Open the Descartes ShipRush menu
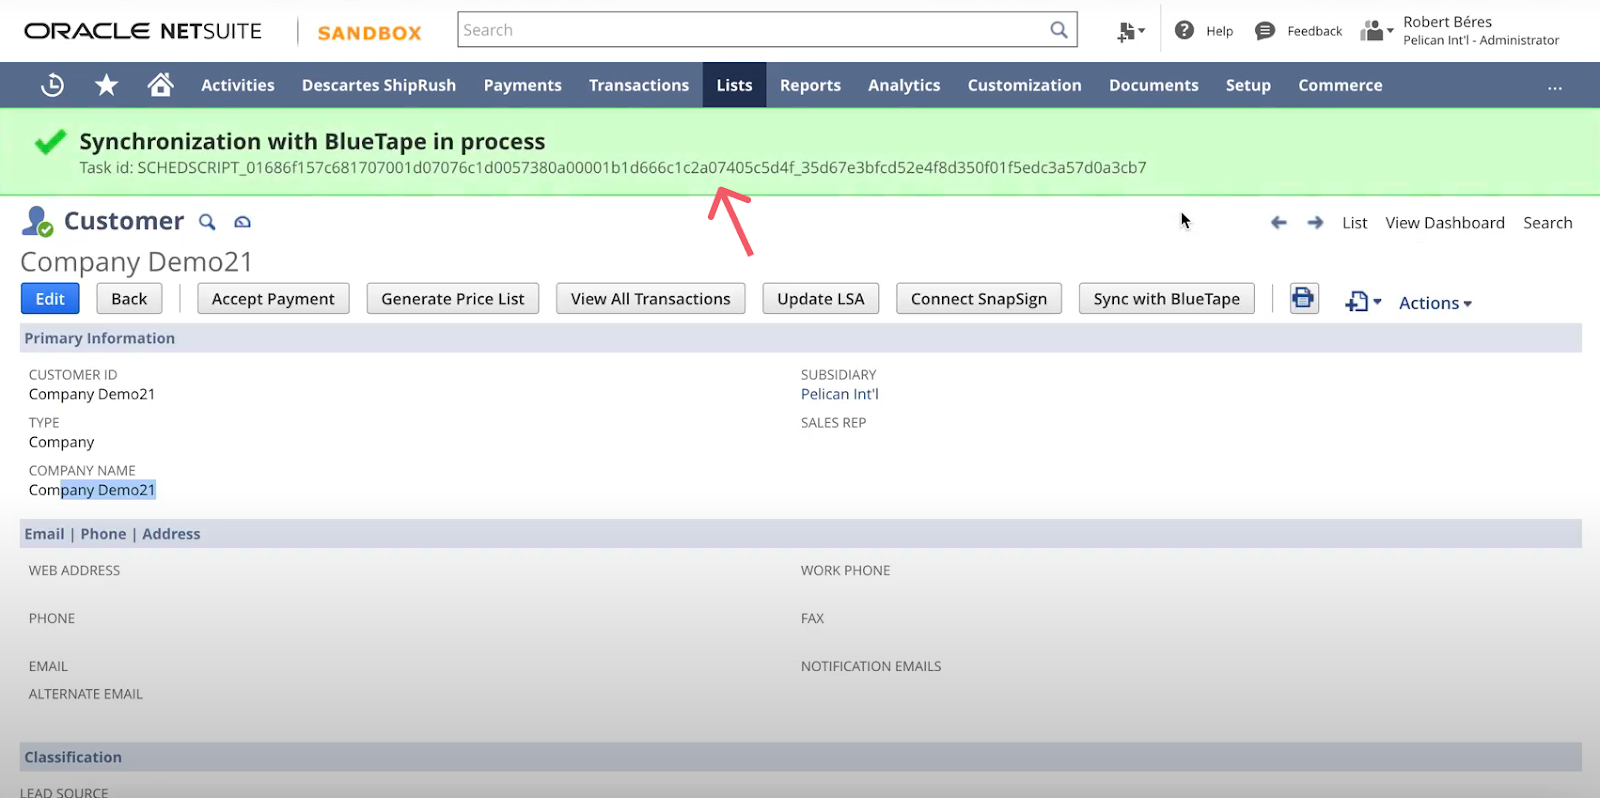 [x=379, y=85]
